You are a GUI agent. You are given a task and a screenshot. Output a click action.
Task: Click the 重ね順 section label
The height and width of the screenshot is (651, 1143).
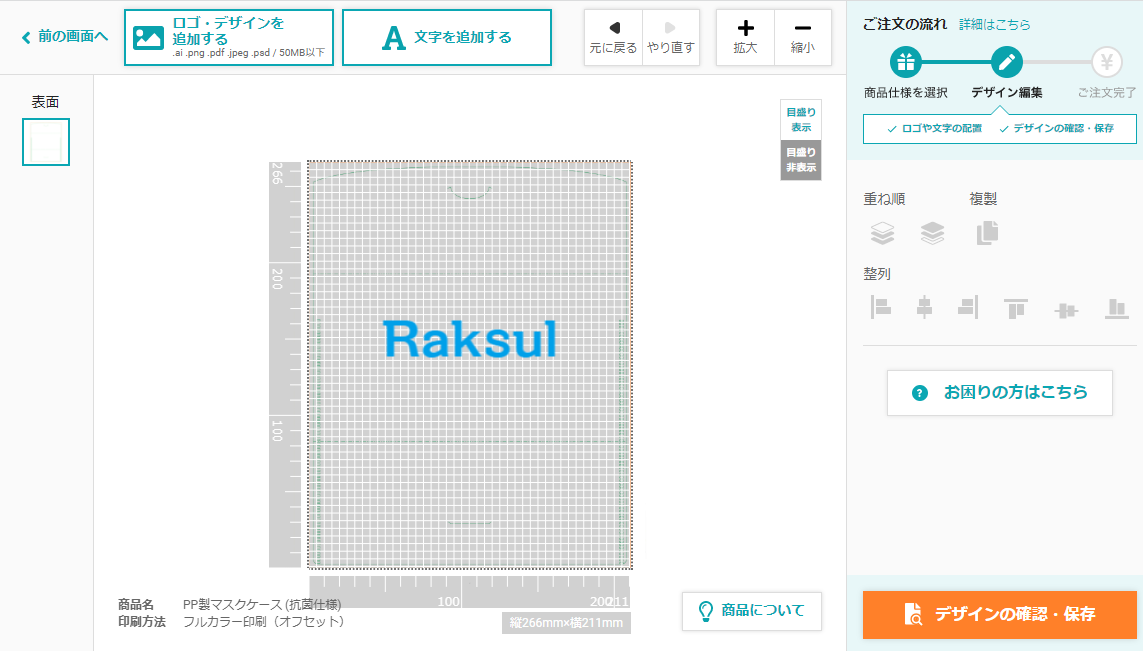point(884,199)
